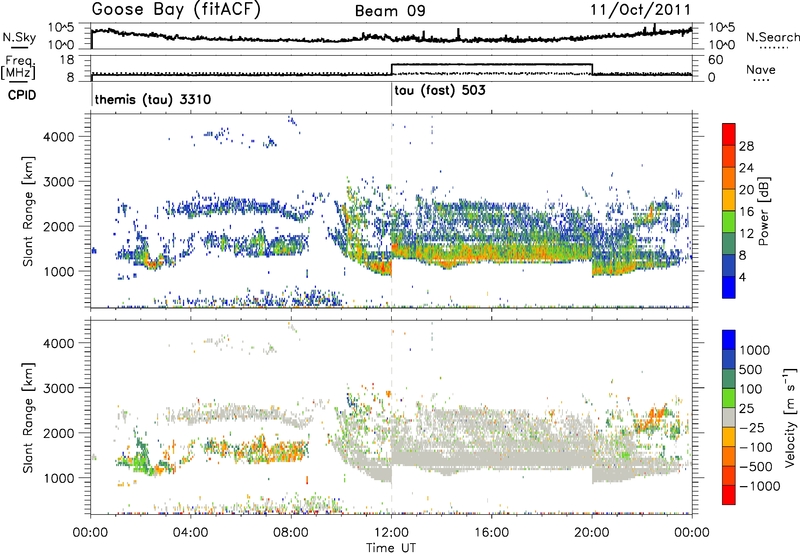Click the 'Freq. [MHz]' axis label
800x554 pixels.
coord(20,68)
